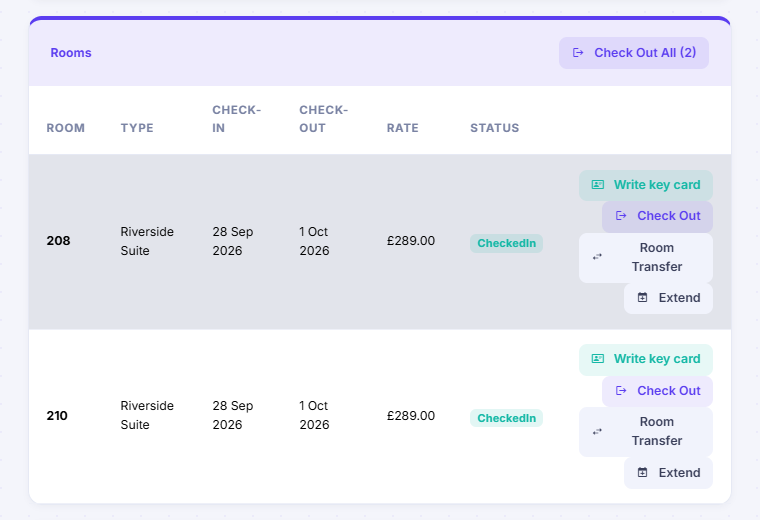Click the Check Out All (2) button
Screen dimensions: 760x520
click(x=633, y=53)
